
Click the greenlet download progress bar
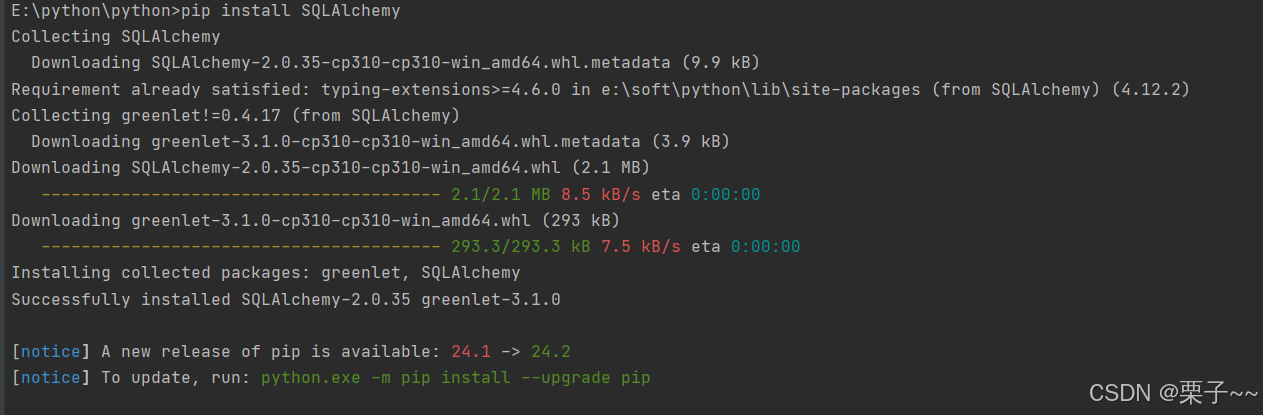(x=241, y=246)
